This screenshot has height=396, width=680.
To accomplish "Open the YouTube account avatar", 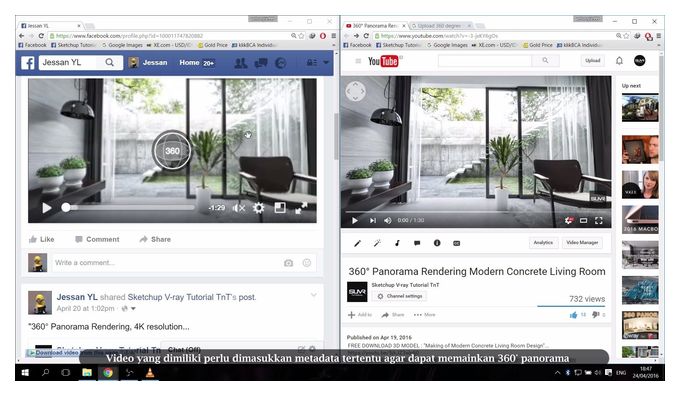I will coord(640,61).
